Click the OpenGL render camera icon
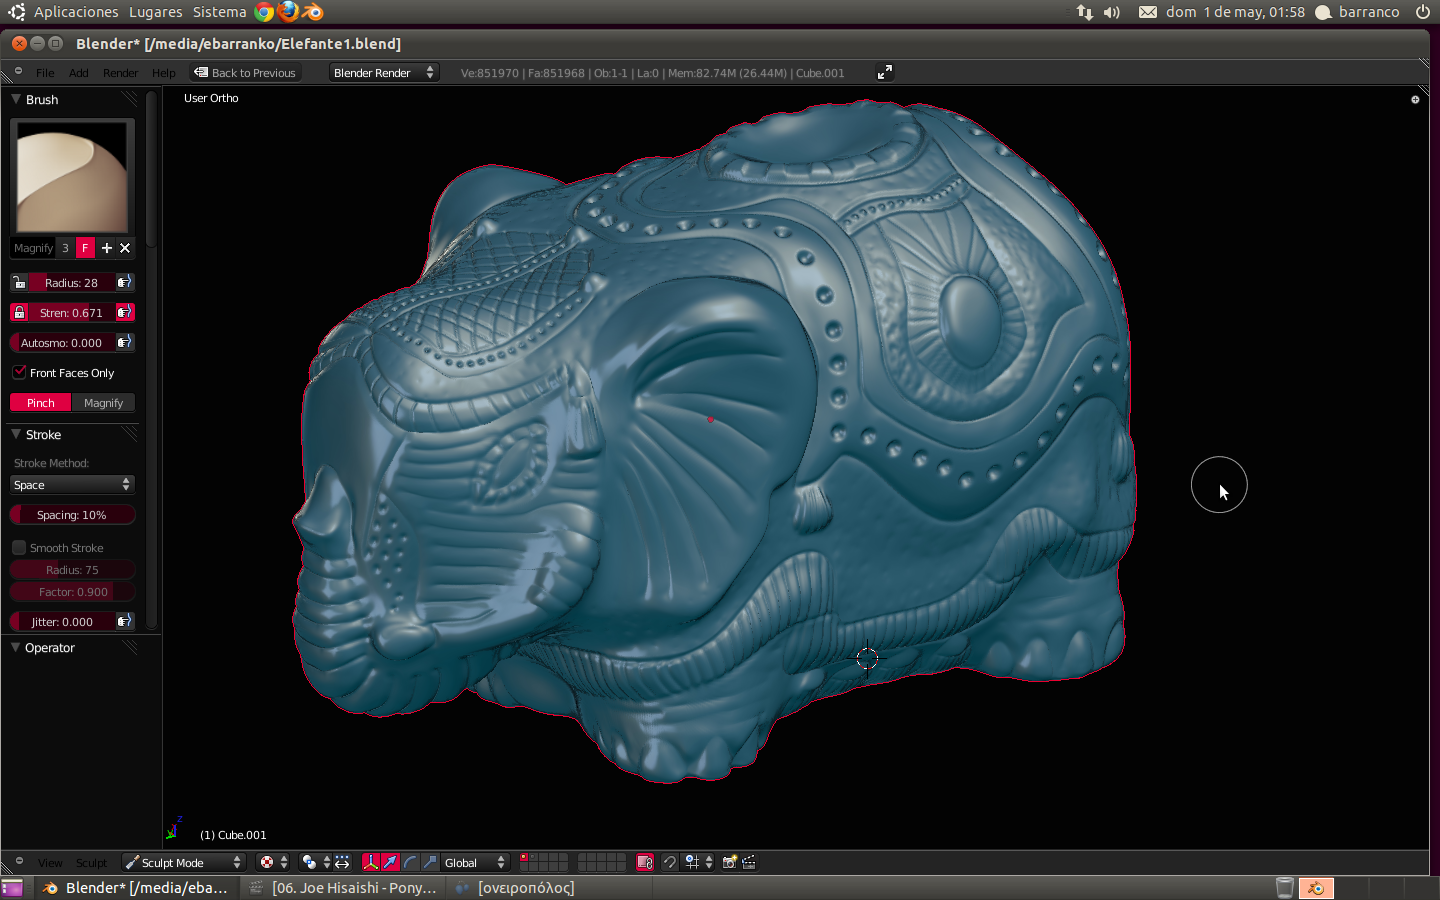1440x900 pixels. point(729,862)
